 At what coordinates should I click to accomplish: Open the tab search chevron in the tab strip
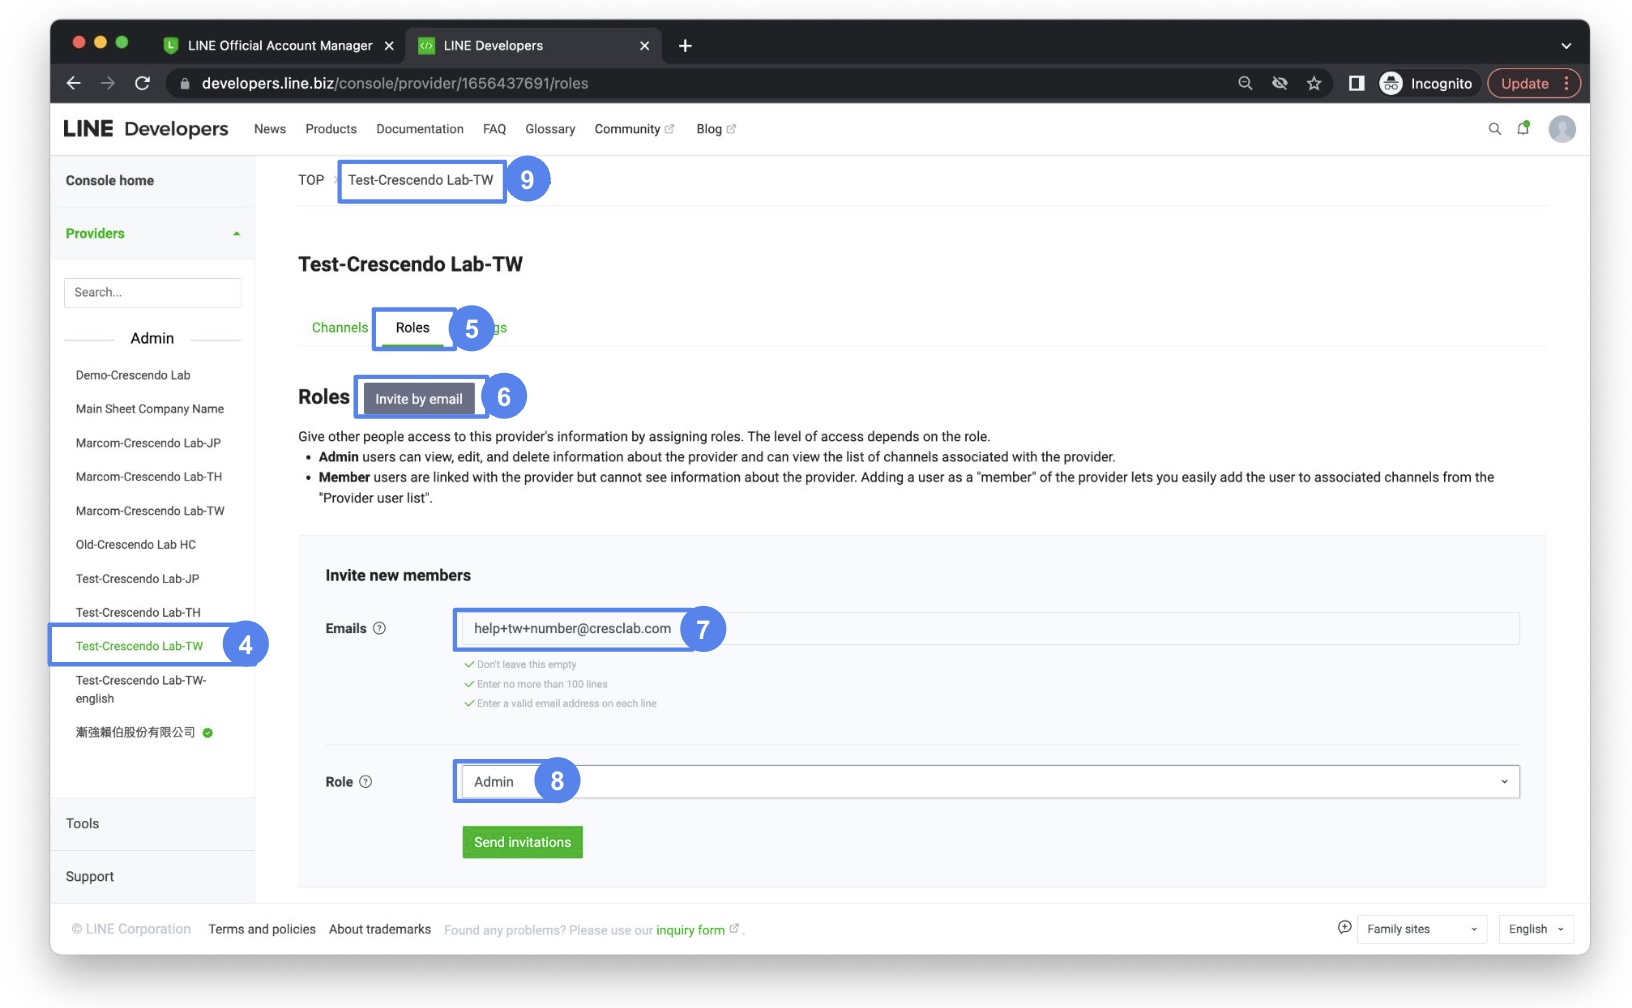point(1566,45)
